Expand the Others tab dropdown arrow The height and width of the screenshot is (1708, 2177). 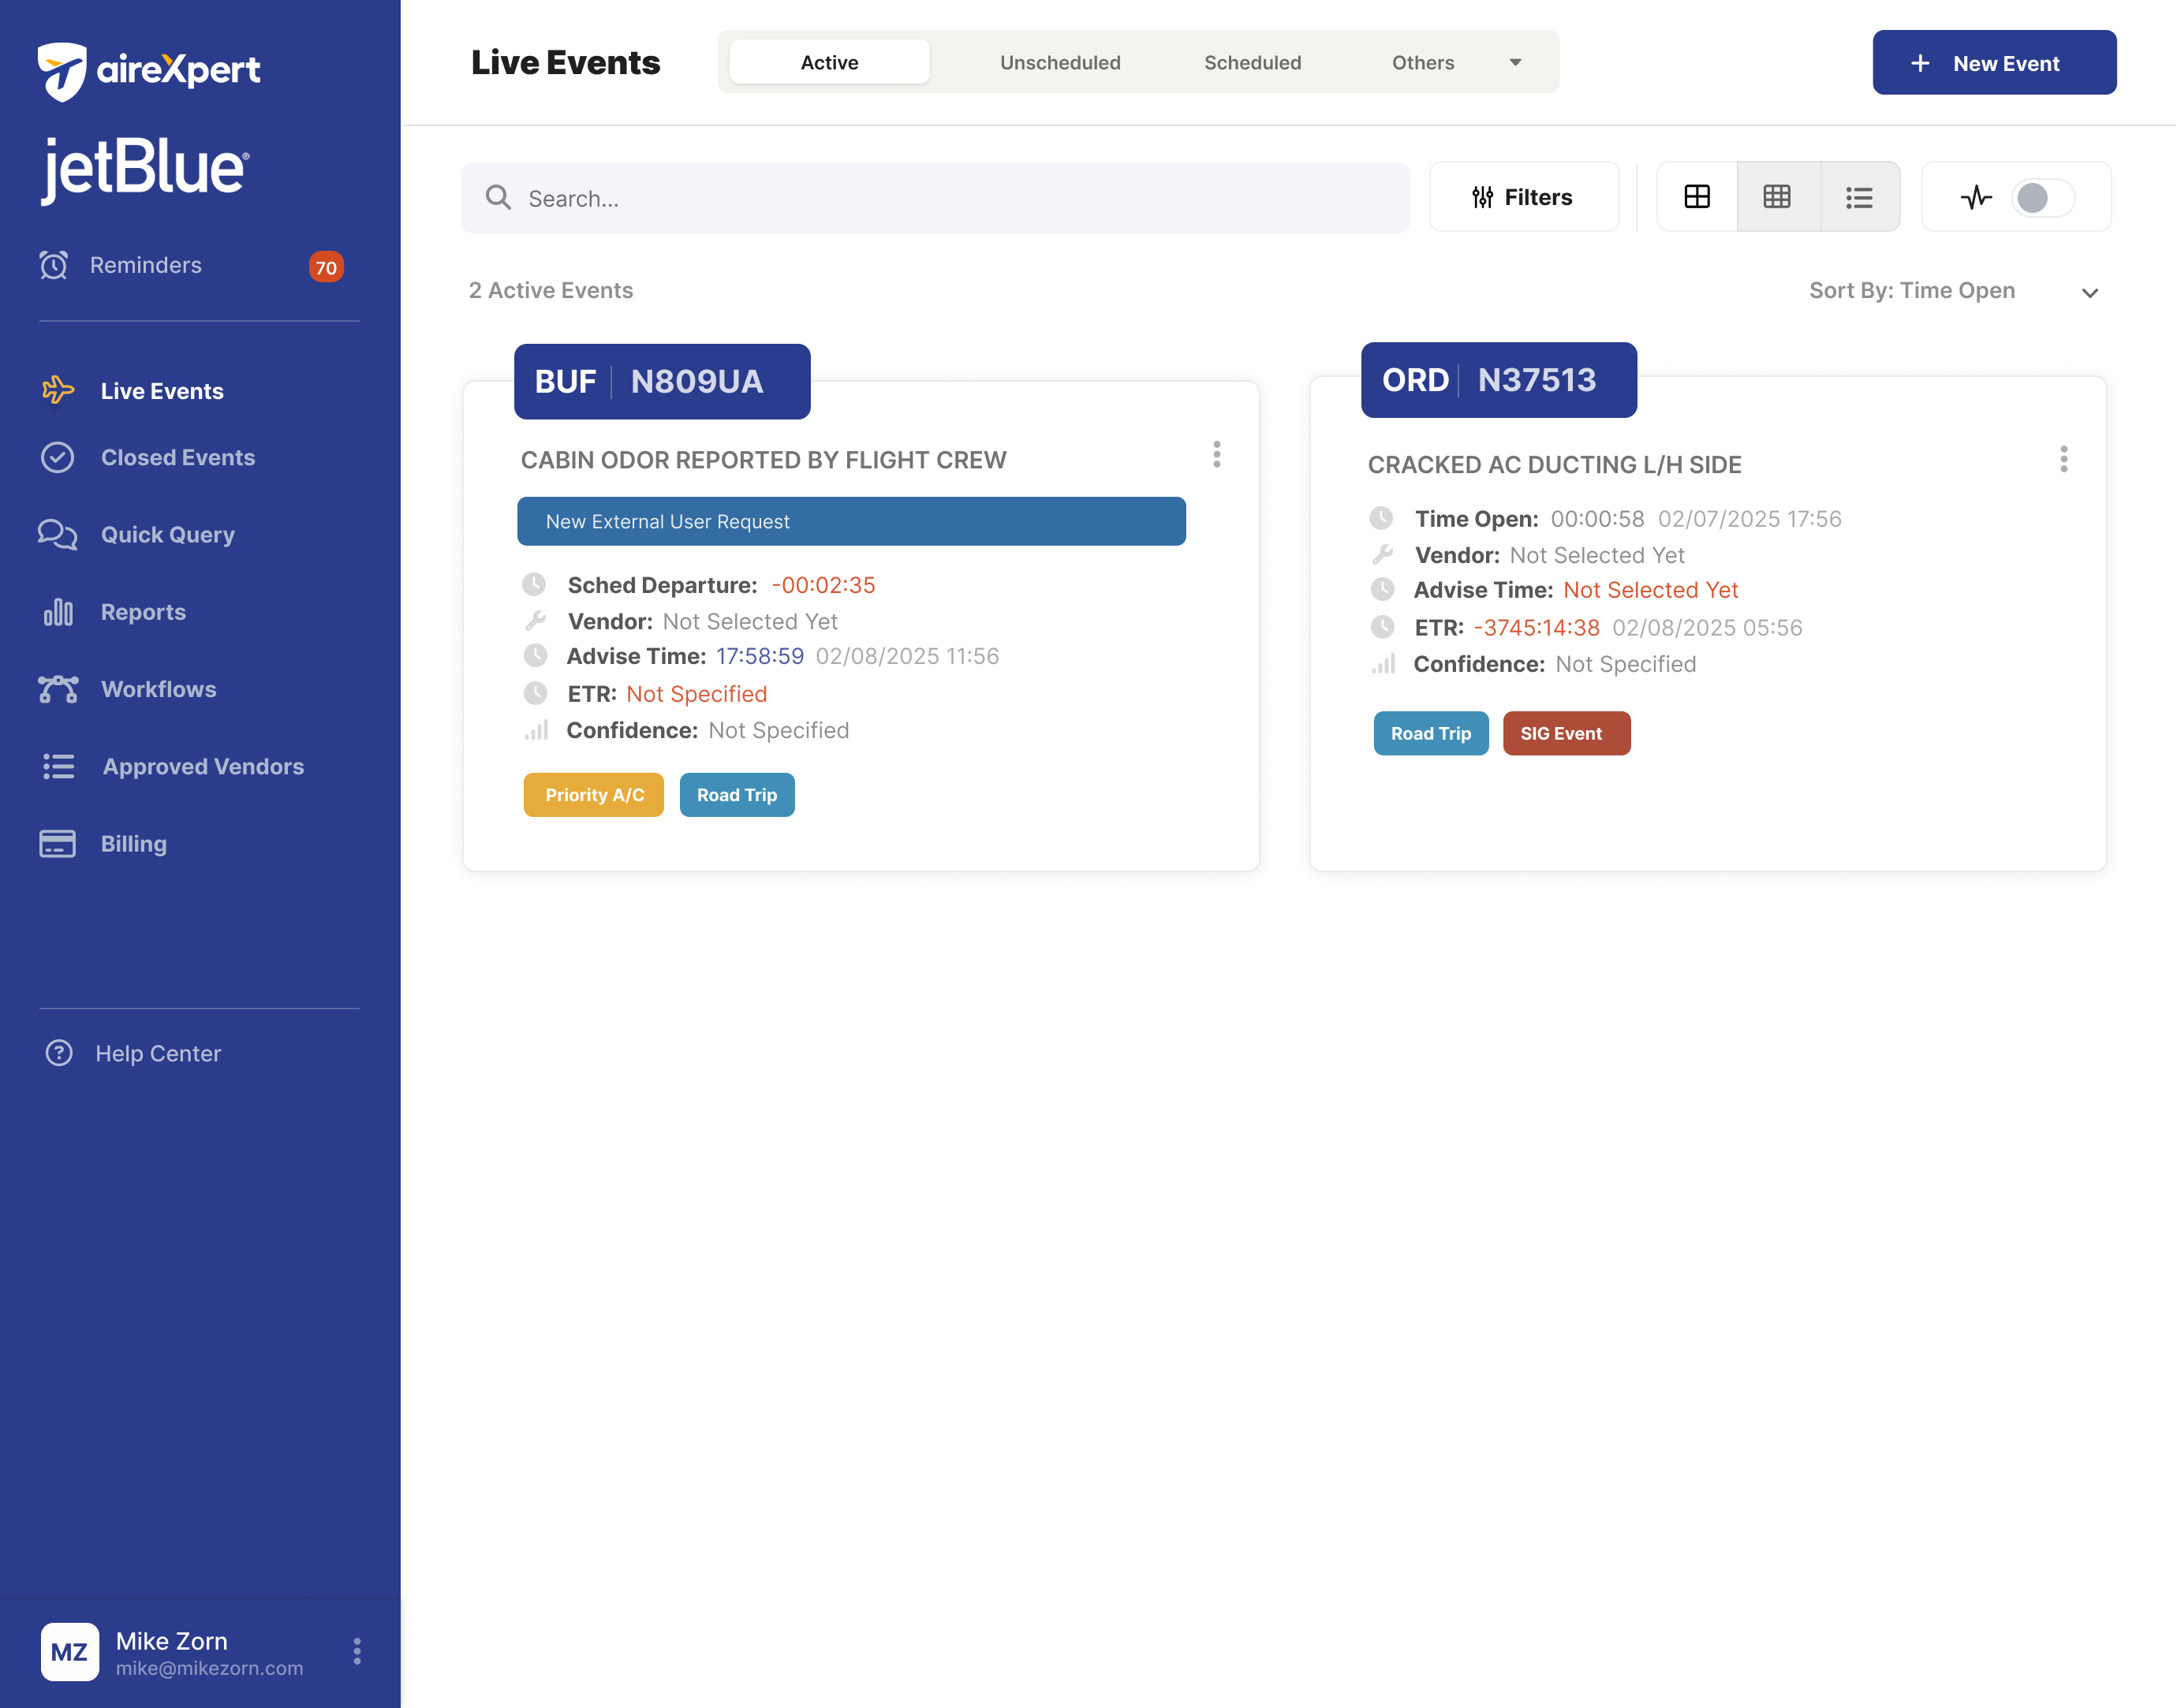[x=1516, y=62]
